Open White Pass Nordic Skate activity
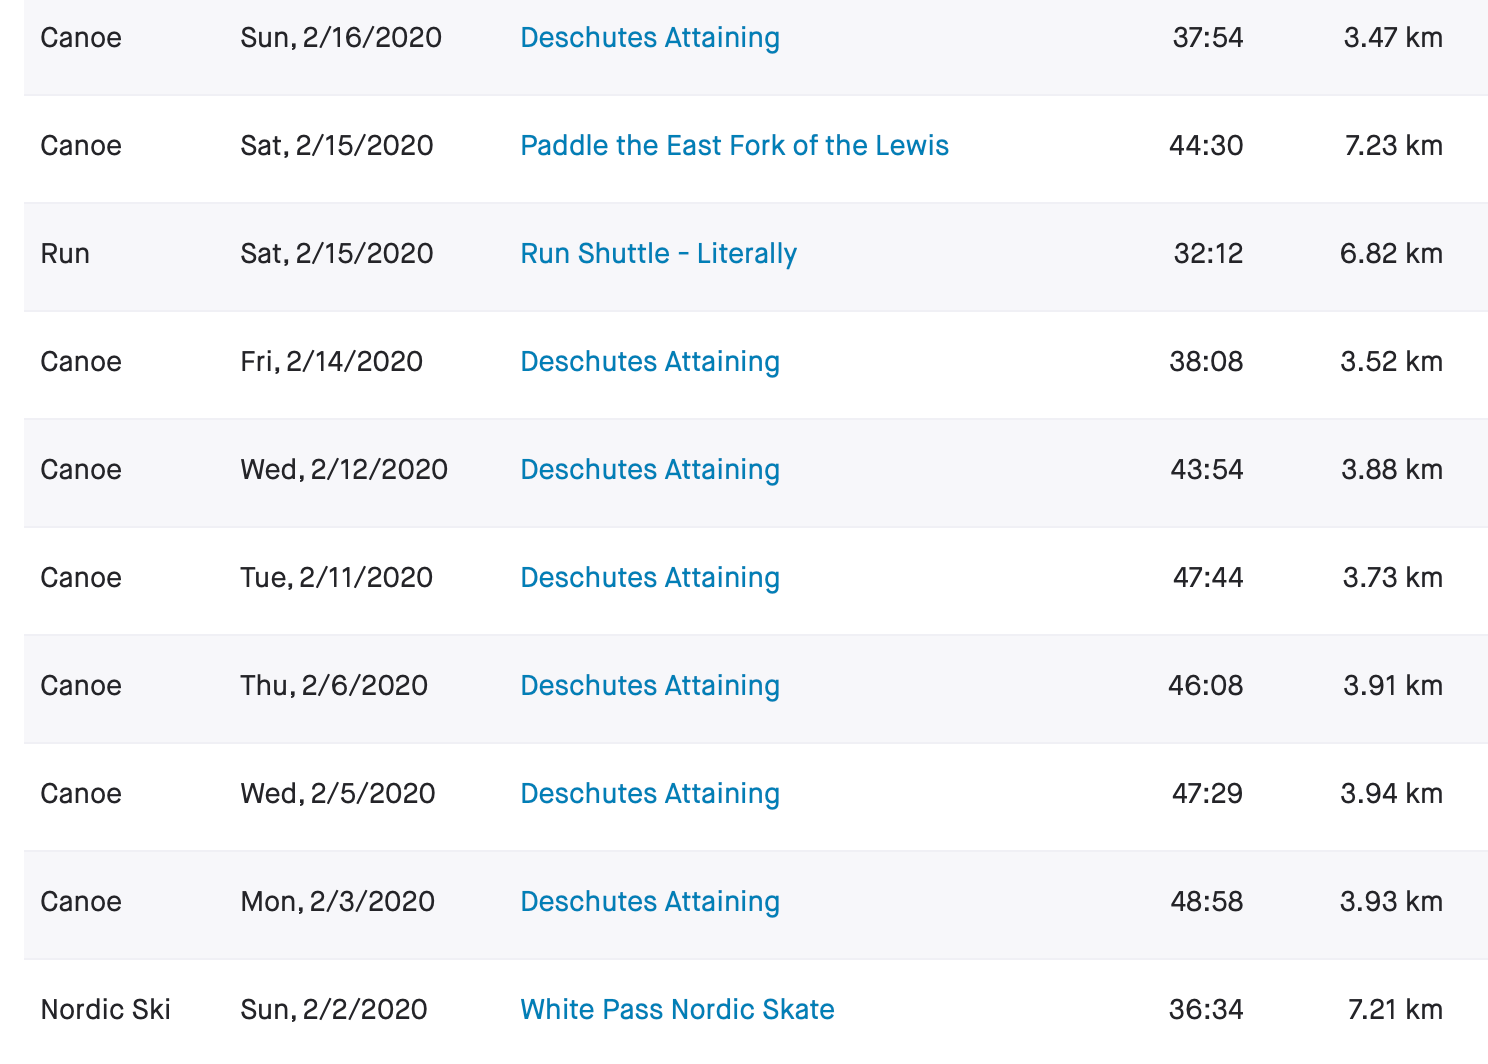Screen dimensions: 1488x1064 pyautogui.click(x=677, y=1010)
